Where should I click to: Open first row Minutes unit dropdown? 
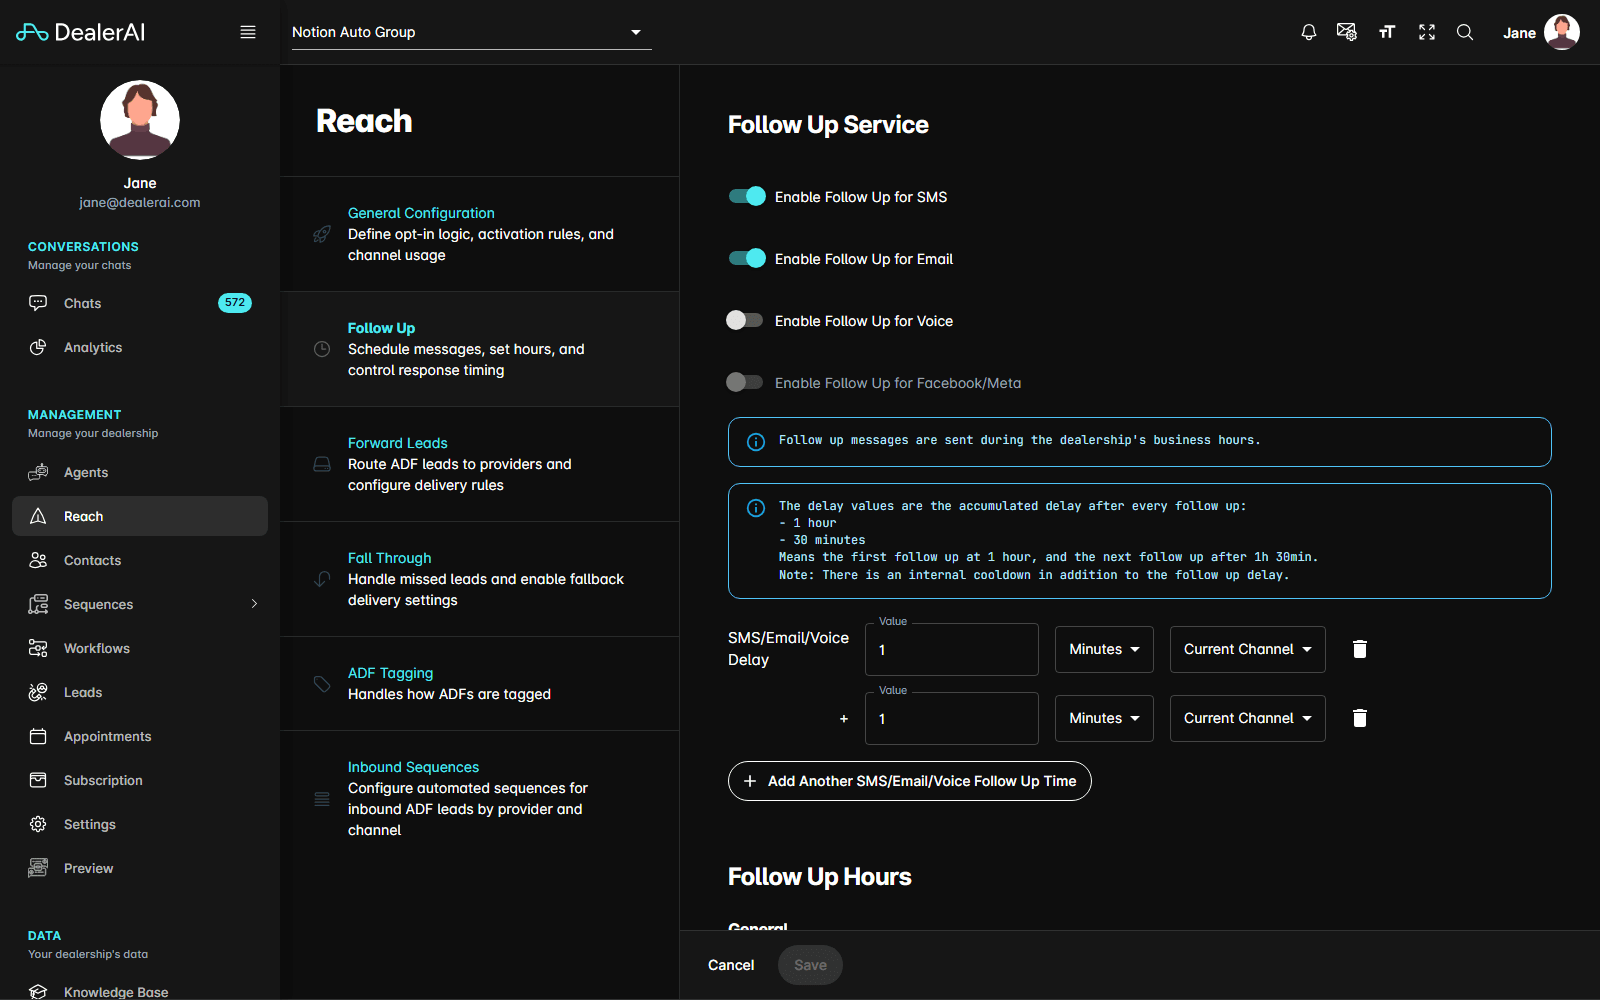1104,649
